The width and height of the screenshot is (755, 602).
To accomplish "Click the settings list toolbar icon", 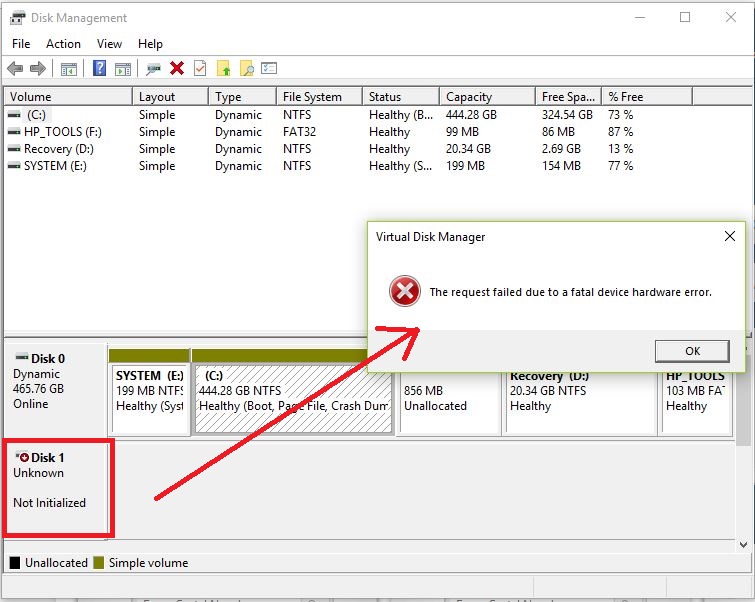I will [269, 68].
